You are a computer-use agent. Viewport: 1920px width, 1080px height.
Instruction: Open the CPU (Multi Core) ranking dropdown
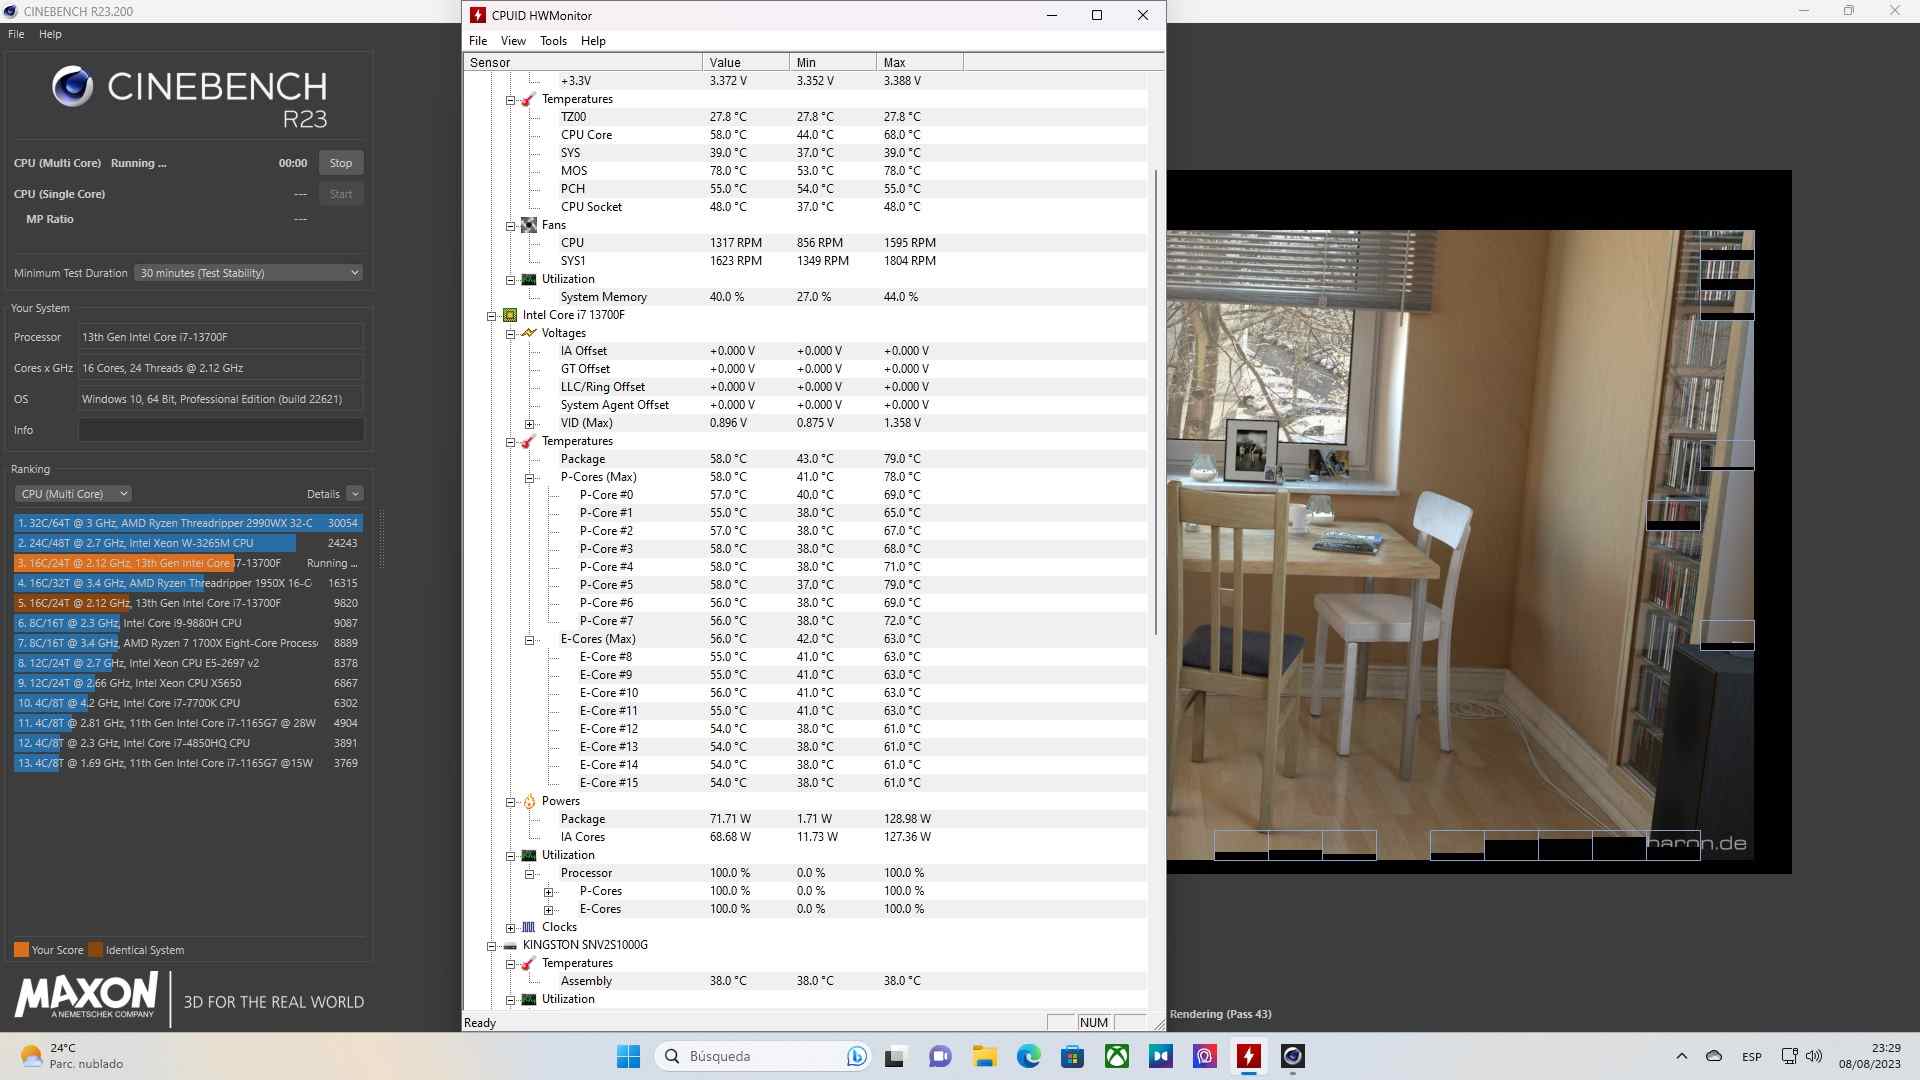tap(74, 494)
